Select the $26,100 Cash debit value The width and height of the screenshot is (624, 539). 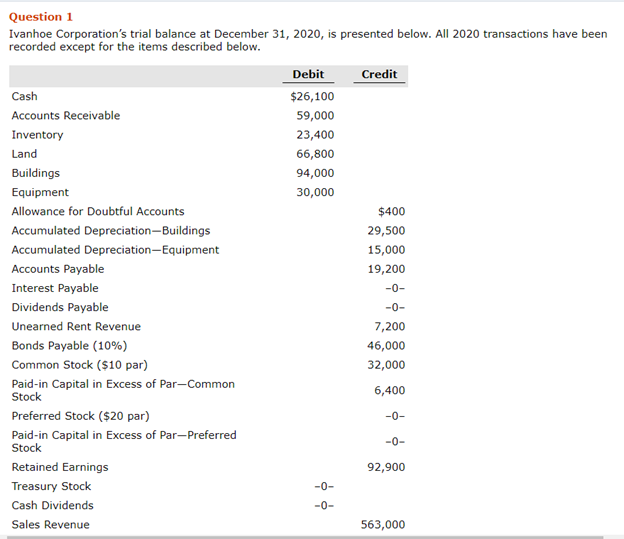tap(312, 96)
